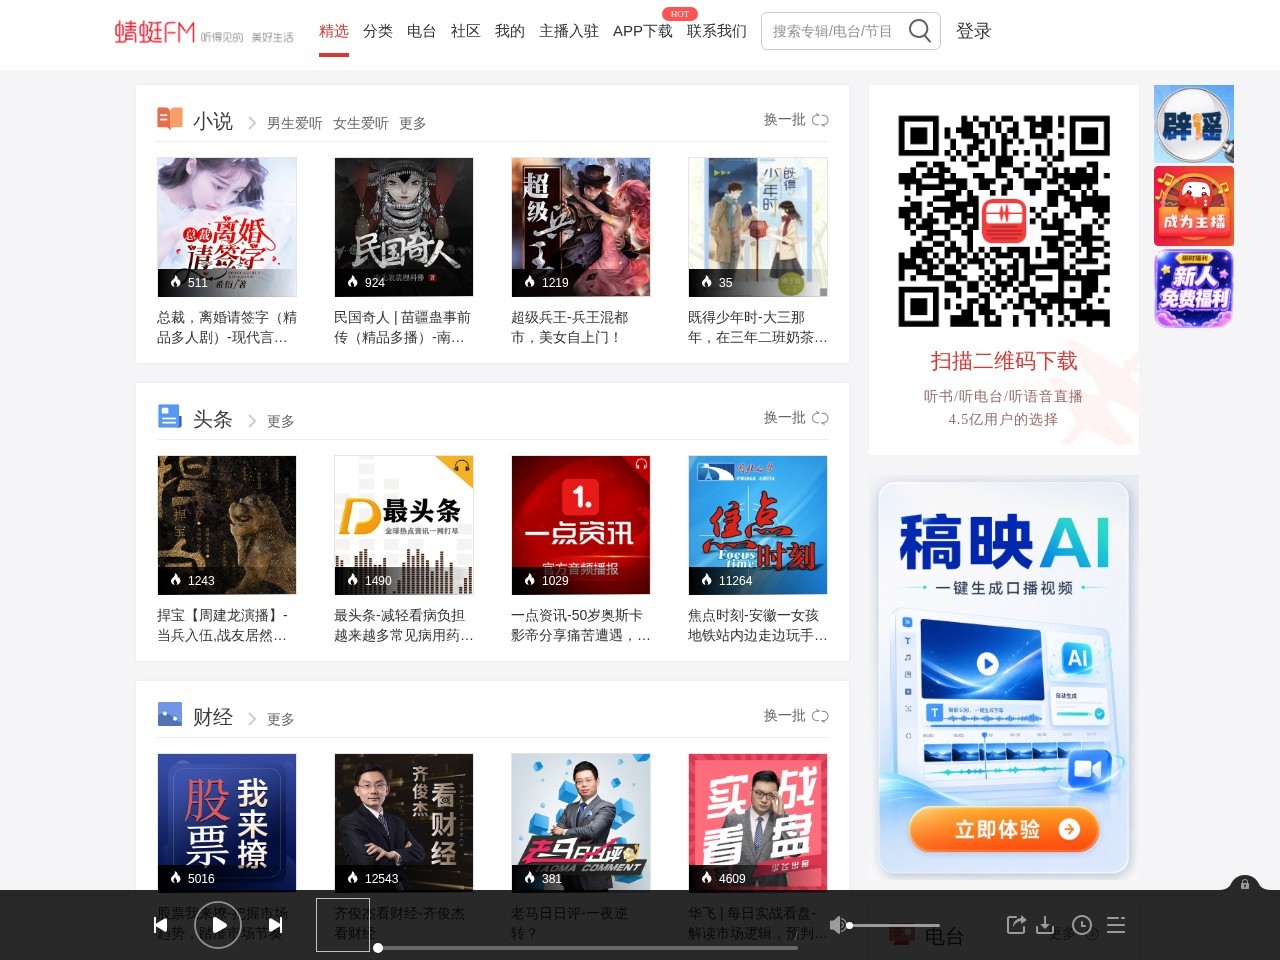Screen dimensions: 1280x960
Task: Mute the player volume
Action: pyautogui.click(x=838, y=925)
